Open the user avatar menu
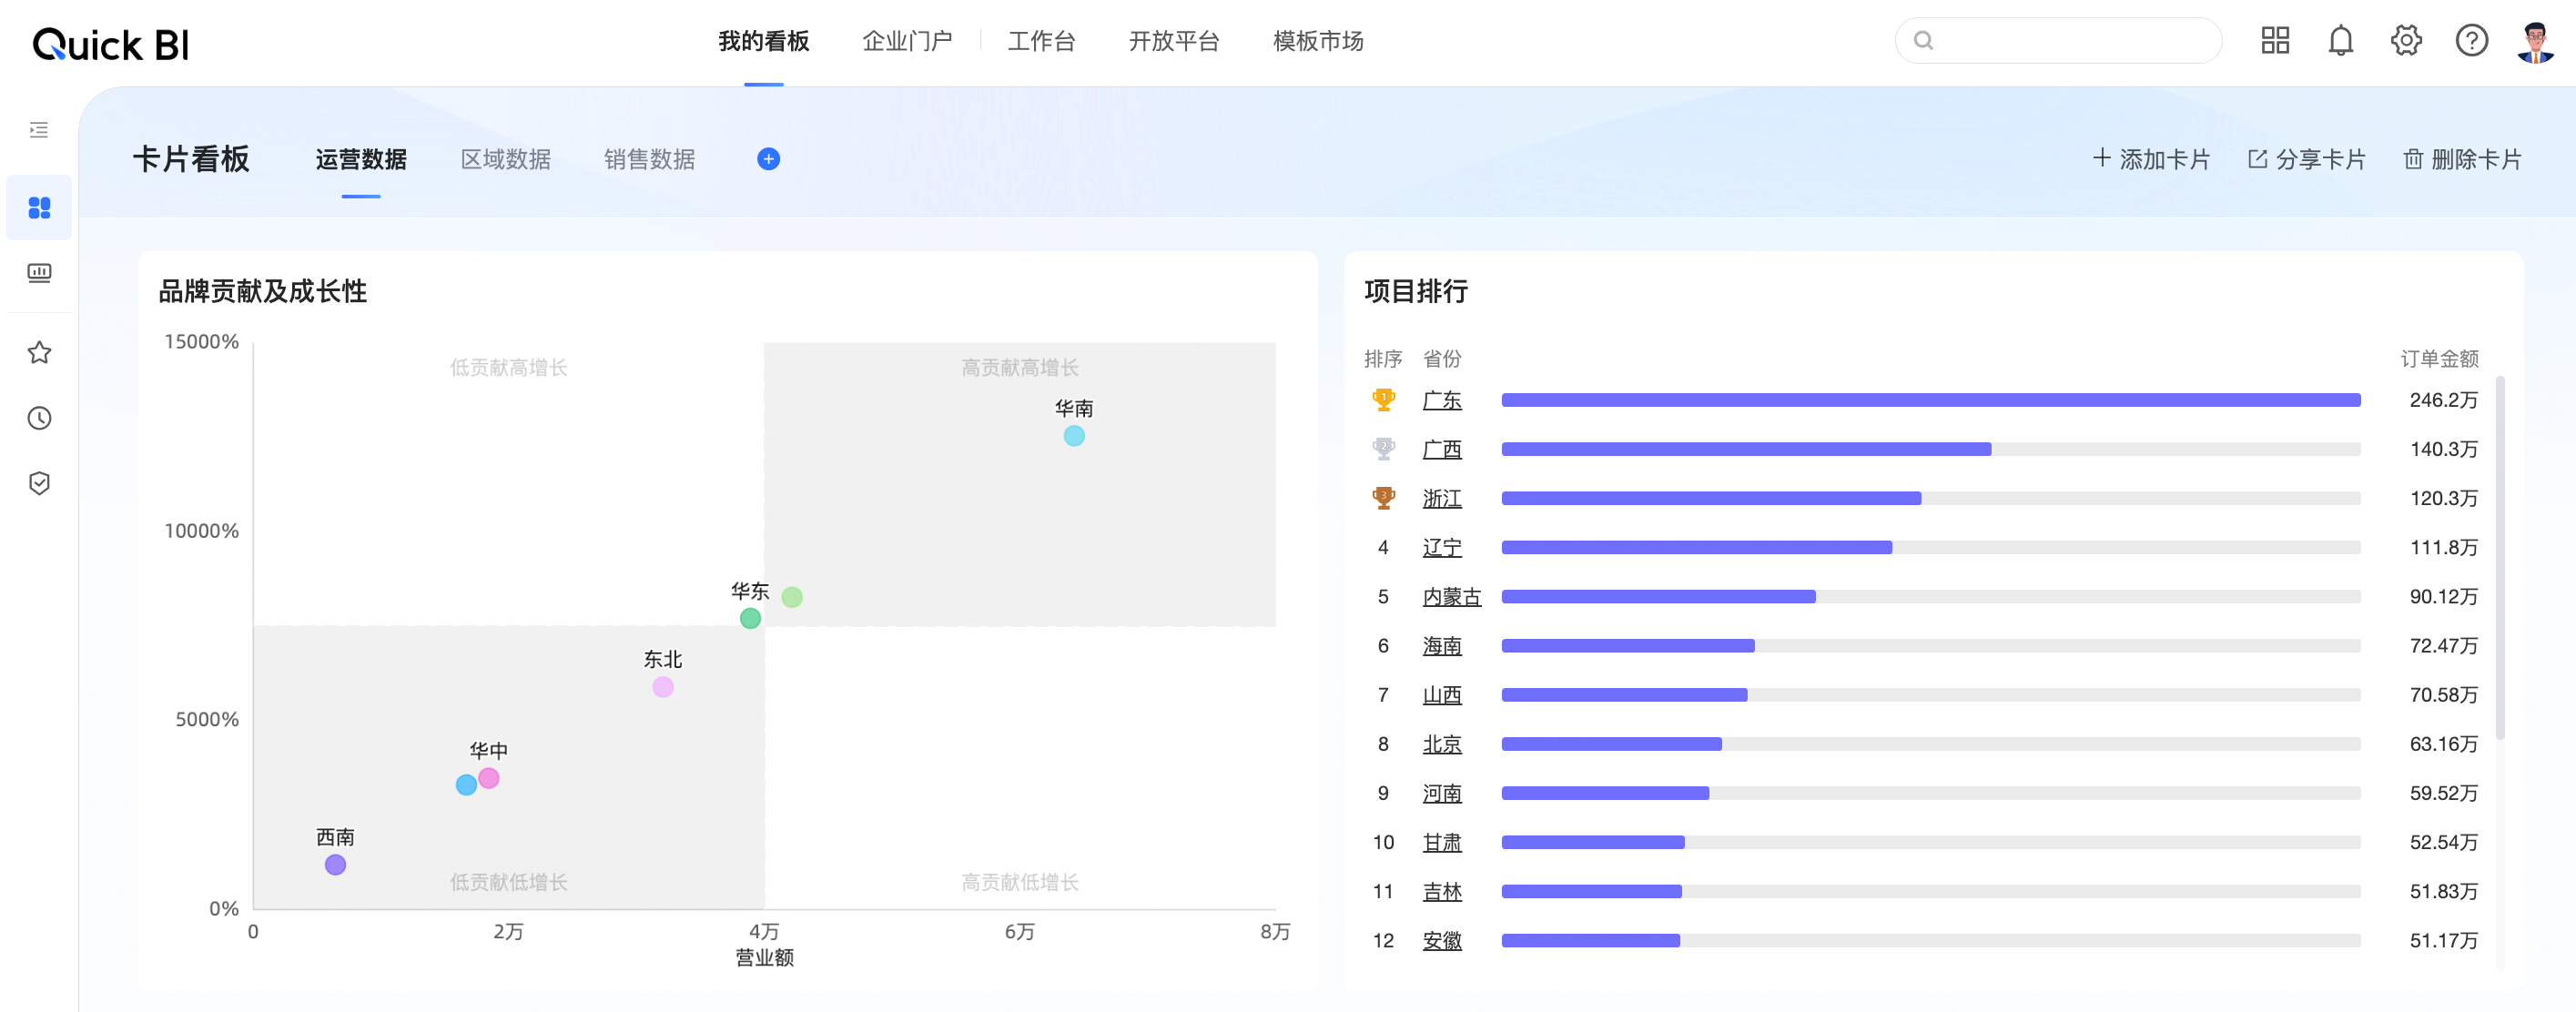The image size is (2576, 1012). 2535,42
